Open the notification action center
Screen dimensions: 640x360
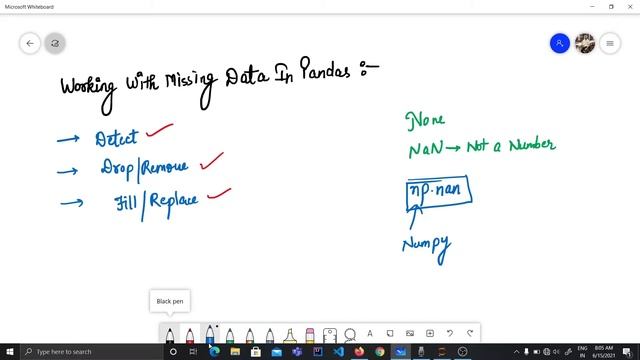[627, 352]
